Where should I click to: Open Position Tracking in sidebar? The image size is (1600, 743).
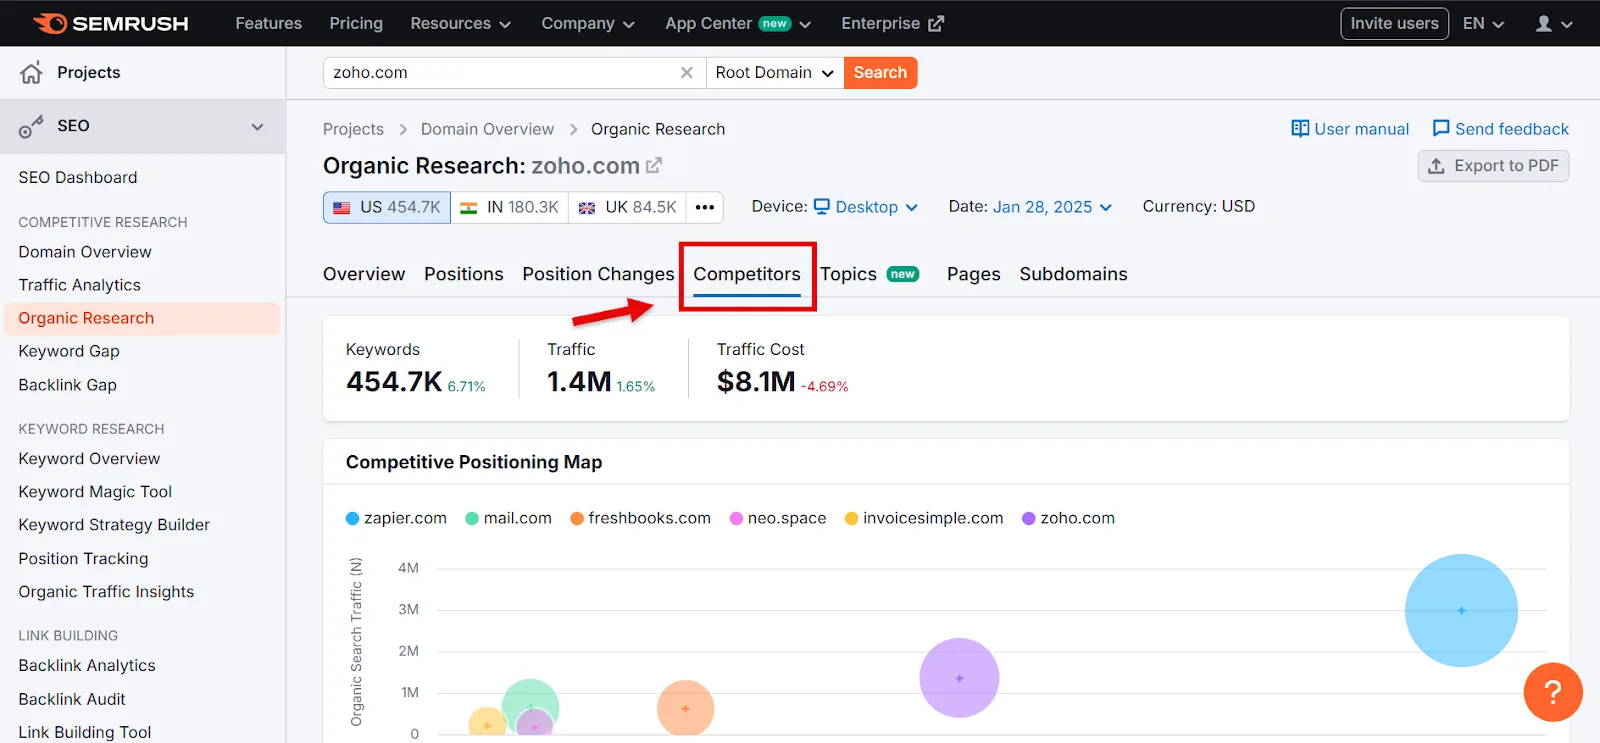(x=83, y=559)
